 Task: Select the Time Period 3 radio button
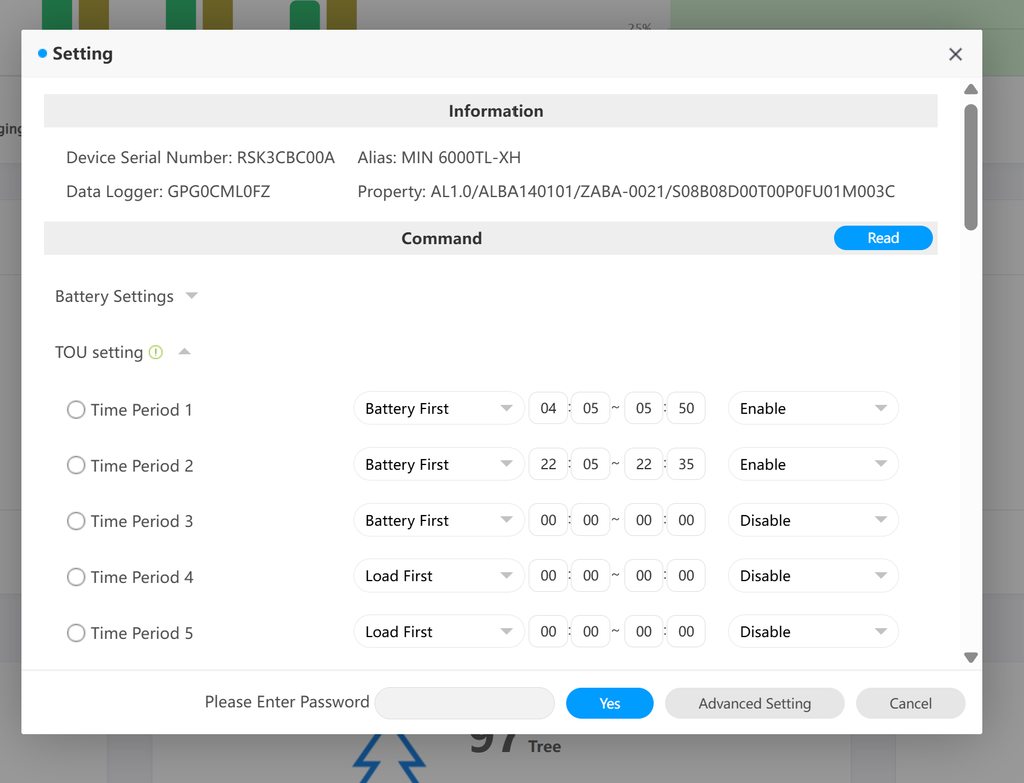(x=76, y=521)
